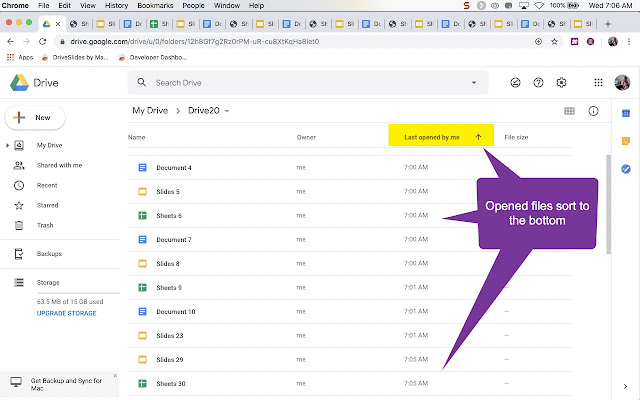
Task: Toggle the view details info panel
Action: pyautogui.click(x=593, y=111)
